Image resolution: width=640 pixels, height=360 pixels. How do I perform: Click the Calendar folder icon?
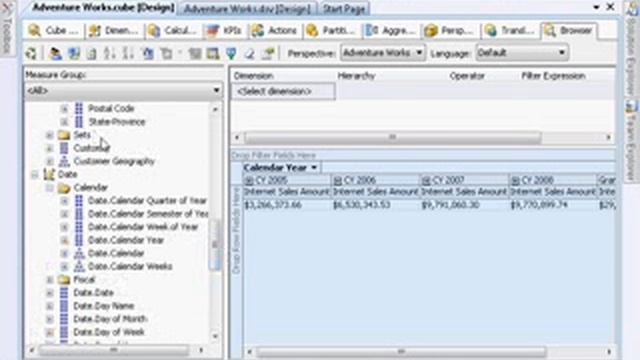[64, 188]
